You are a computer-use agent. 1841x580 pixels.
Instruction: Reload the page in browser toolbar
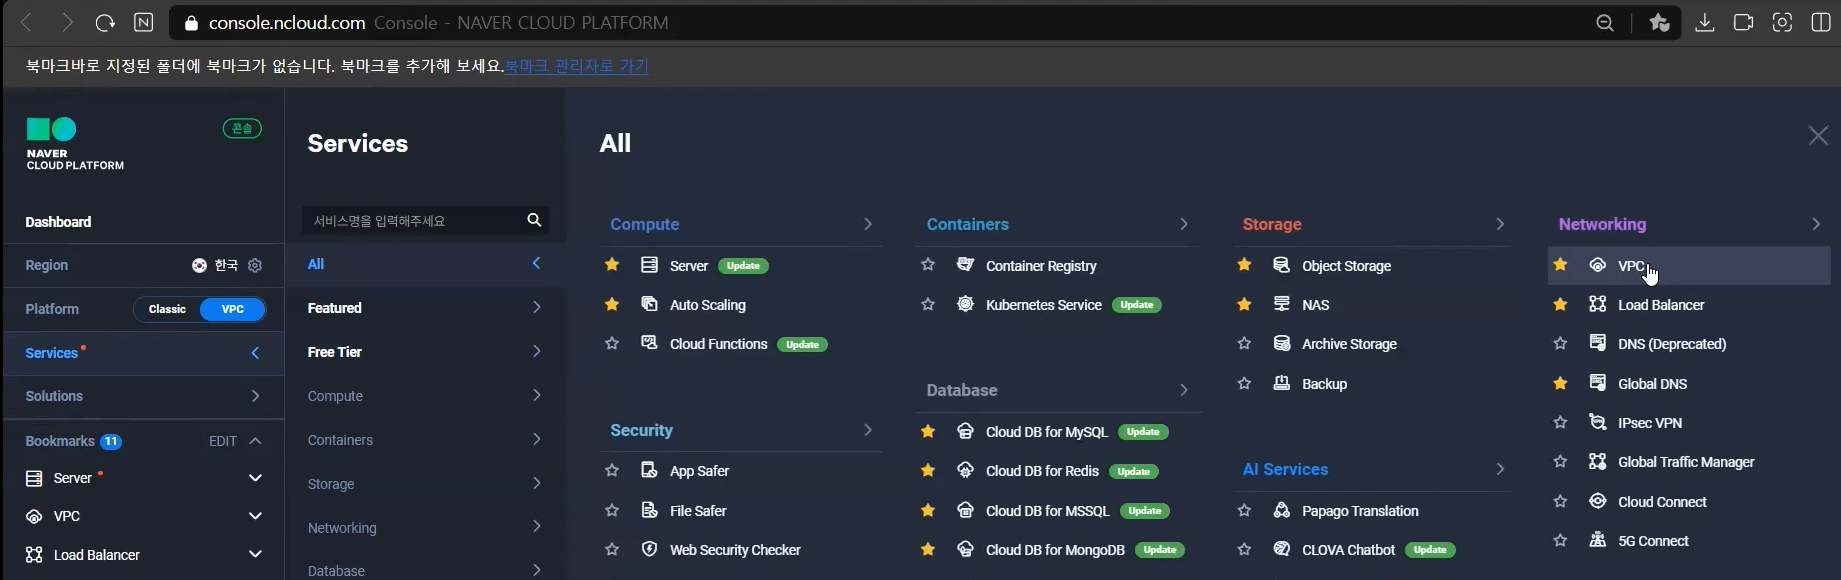(x=105, y=22)
